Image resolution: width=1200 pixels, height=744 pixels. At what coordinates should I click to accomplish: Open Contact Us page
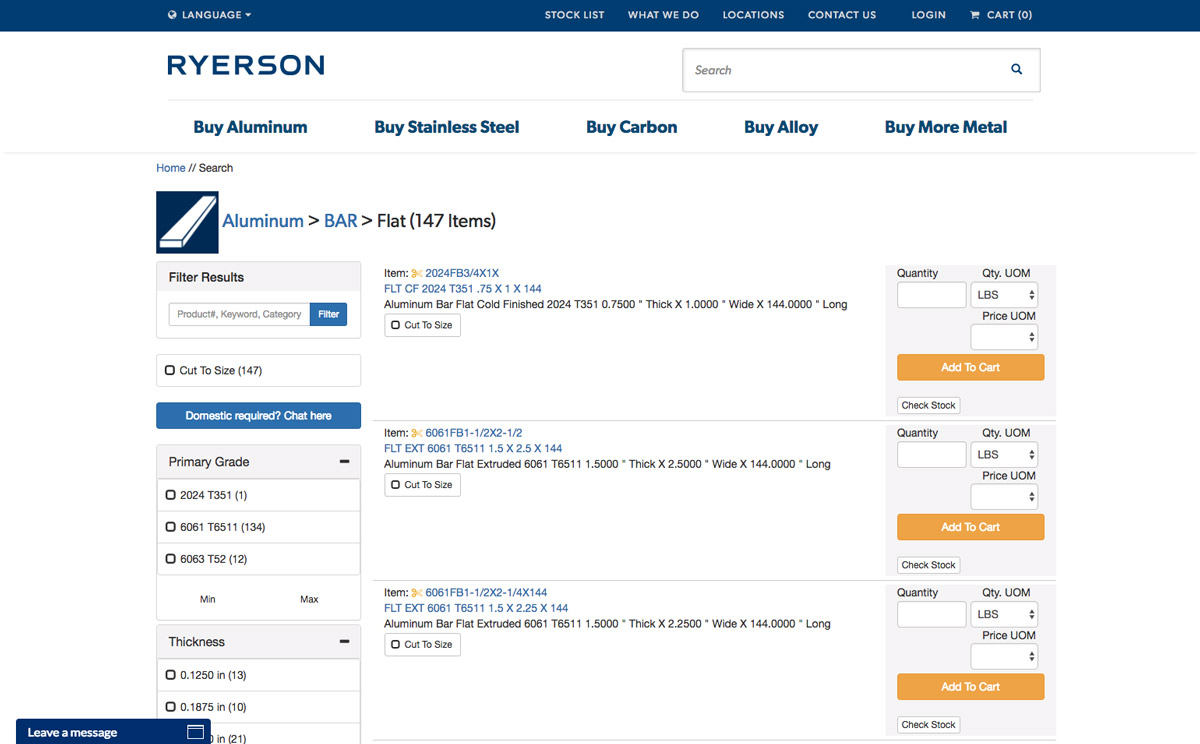pyautogui.click(x=842, y=15)
